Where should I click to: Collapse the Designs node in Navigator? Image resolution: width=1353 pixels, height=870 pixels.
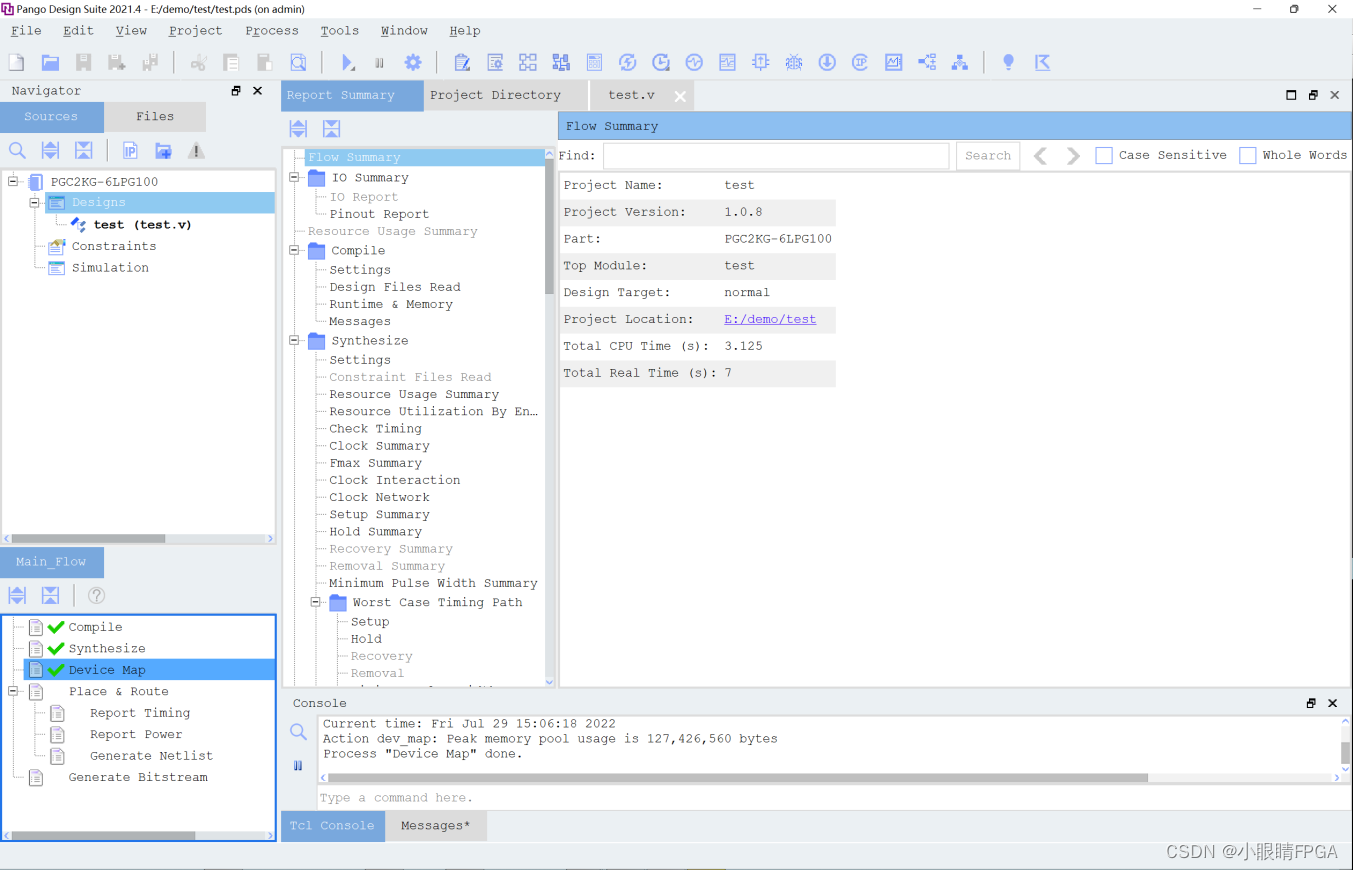click(x=35, y=203)
